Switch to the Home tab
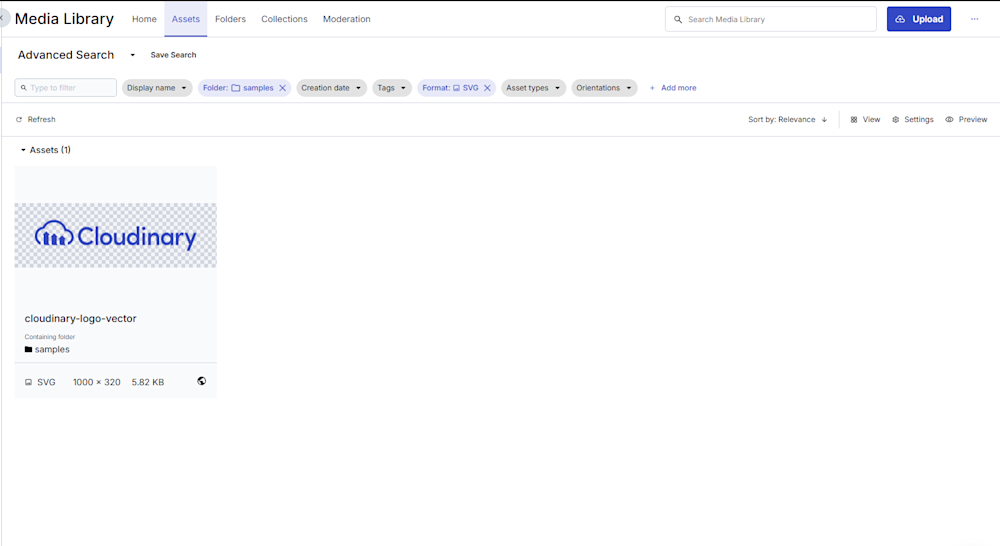The height and width of the screenshot is (546, 1000). pyautogui.click(x=144, y=19)
